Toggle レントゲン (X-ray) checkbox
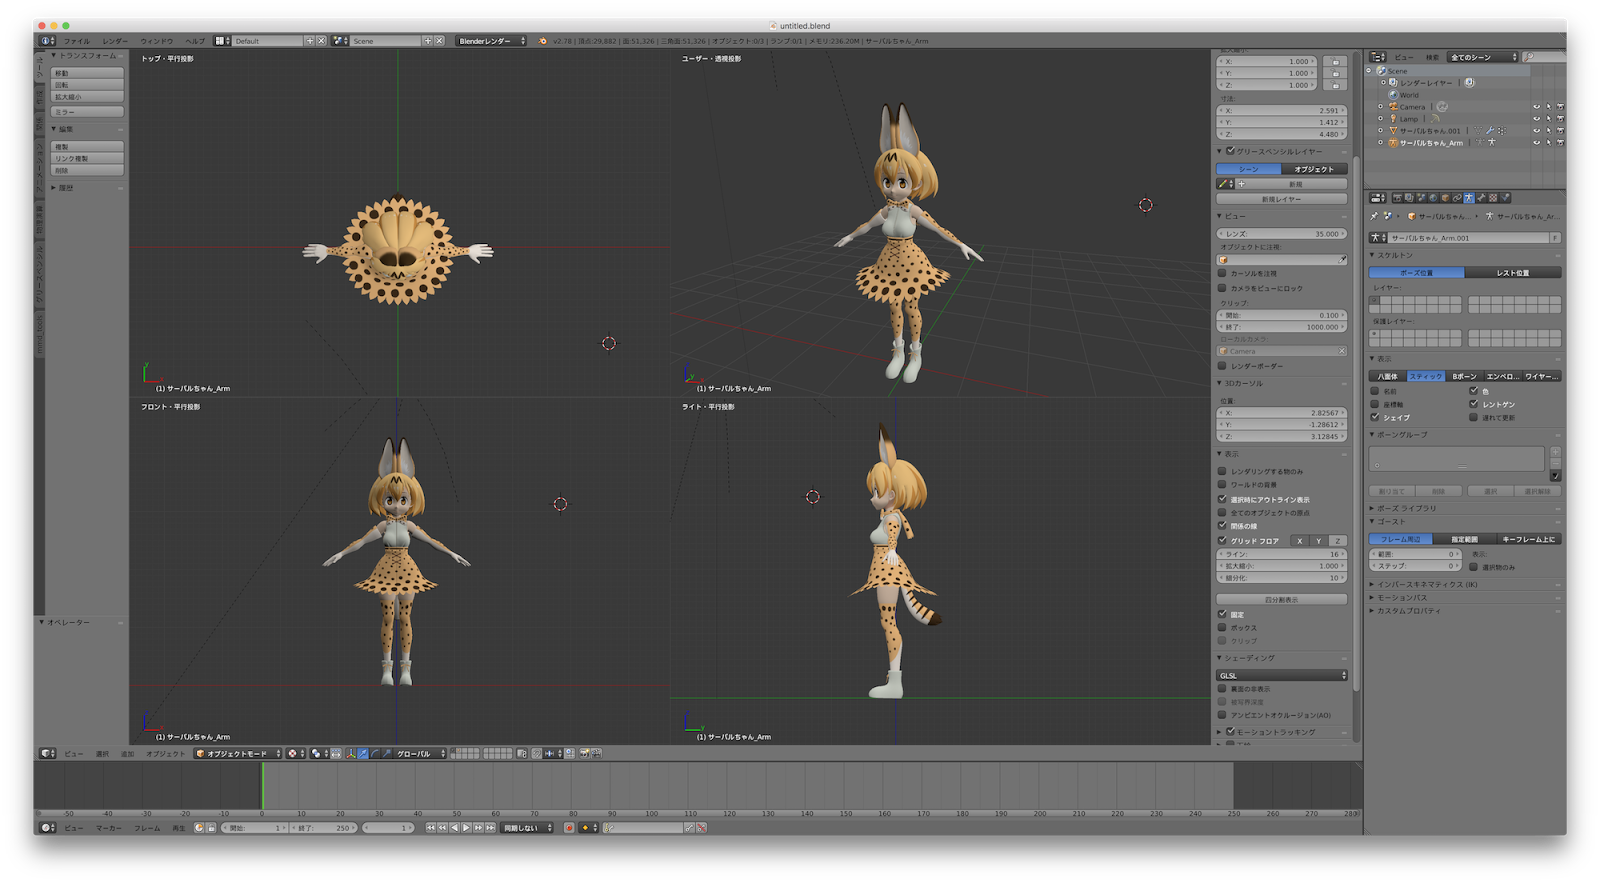 [x=1473, y=404]
